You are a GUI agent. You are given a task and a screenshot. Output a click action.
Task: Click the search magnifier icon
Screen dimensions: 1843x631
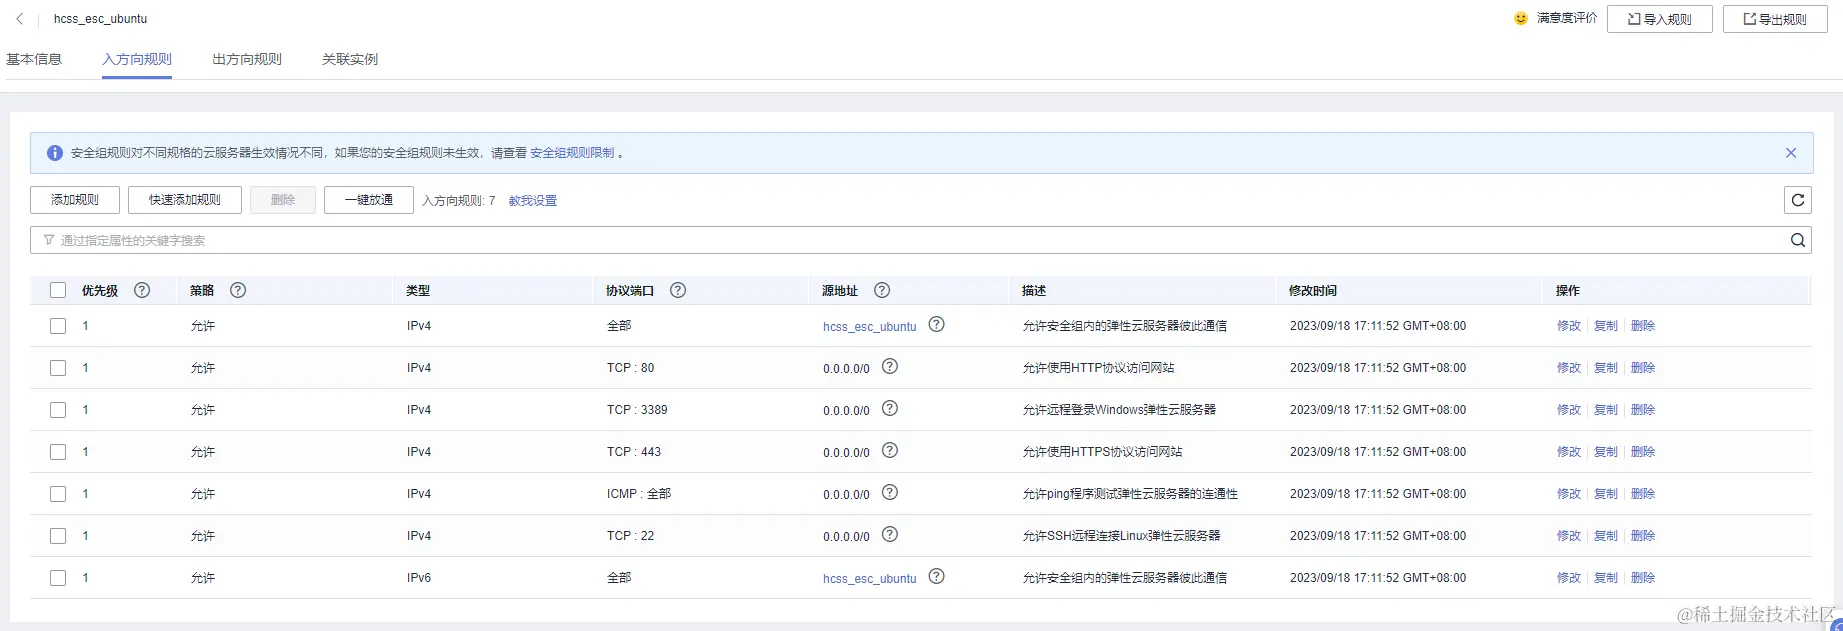[x=1798, y=240]
